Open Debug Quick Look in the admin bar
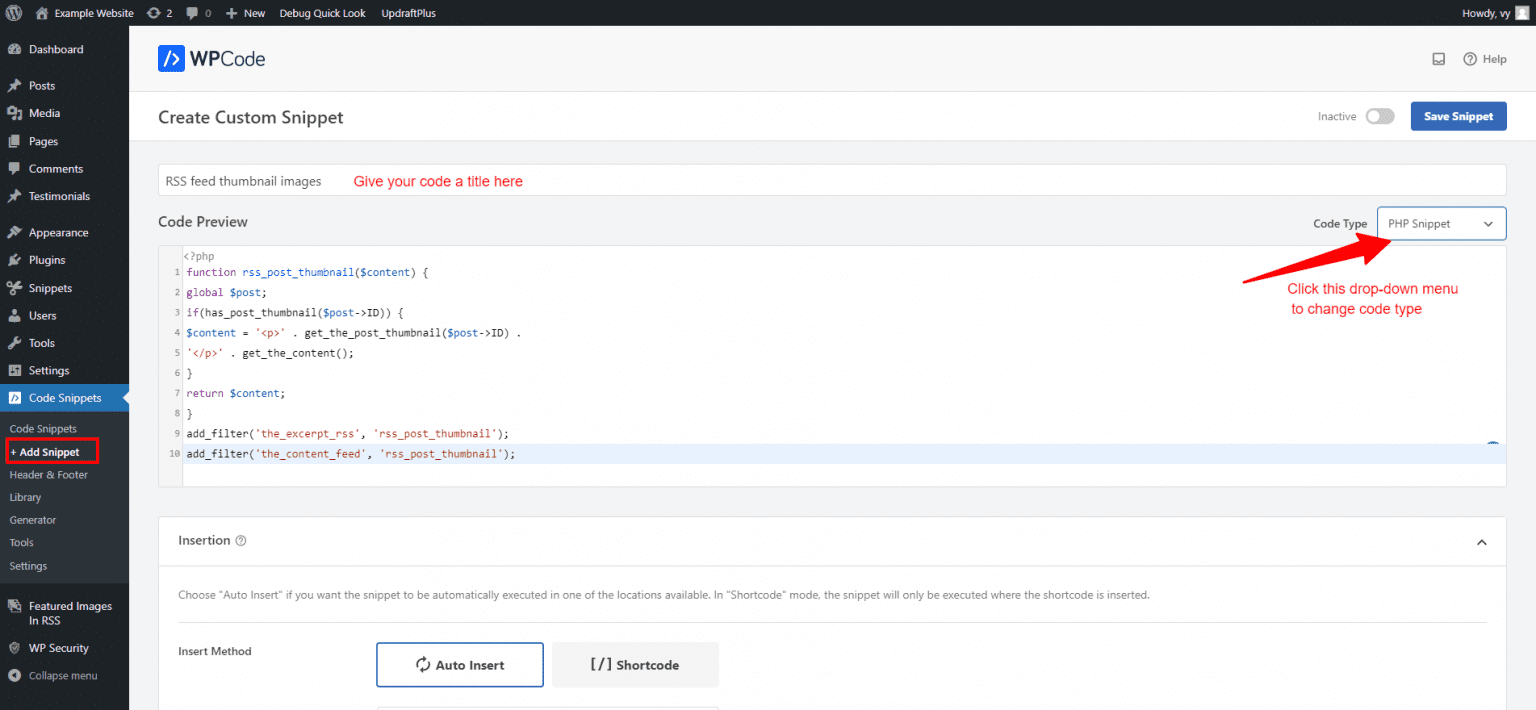Viewport: 1536px width, 710px height. tap(322, 13)
